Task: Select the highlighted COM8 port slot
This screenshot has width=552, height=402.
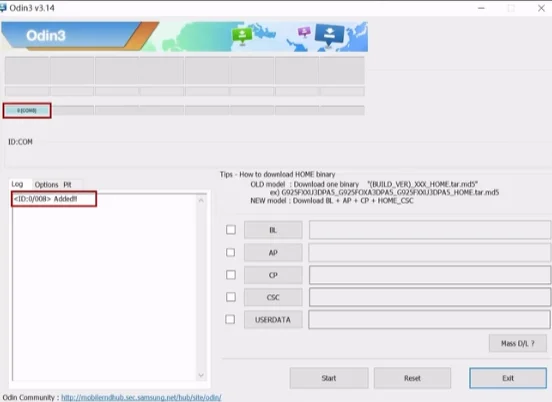Action: point(27,111)
